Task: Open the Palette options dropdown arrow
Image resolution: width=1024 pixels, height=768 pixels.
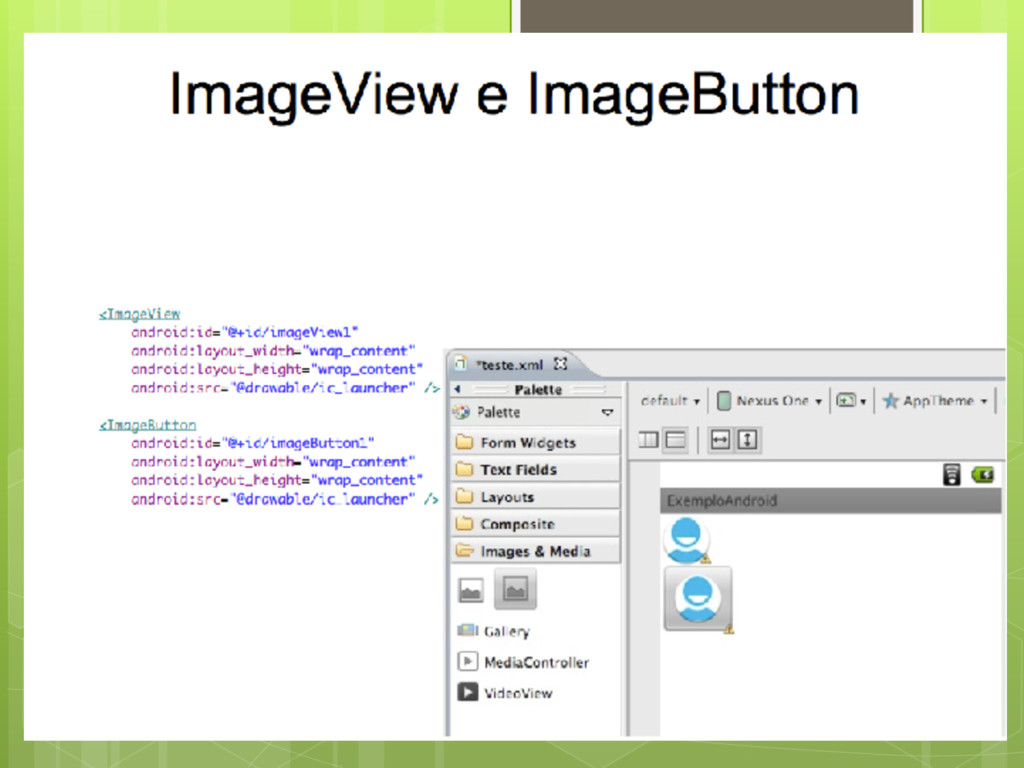Action: [607, 412]
